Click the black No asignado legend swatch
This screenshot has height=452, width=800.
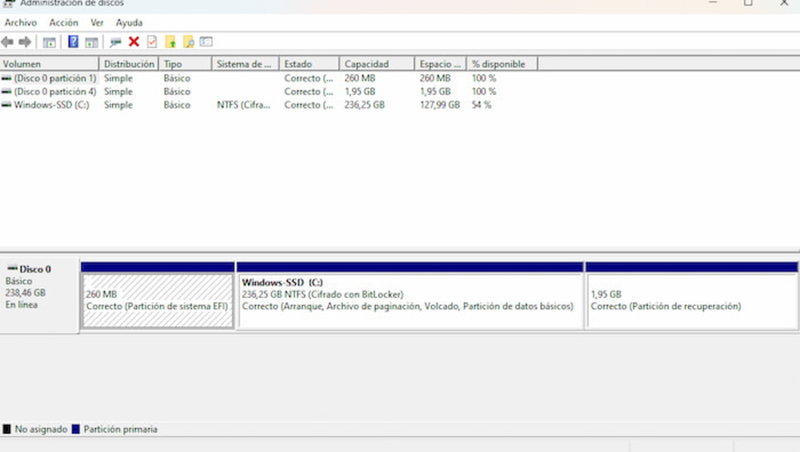tap(7, 429)
